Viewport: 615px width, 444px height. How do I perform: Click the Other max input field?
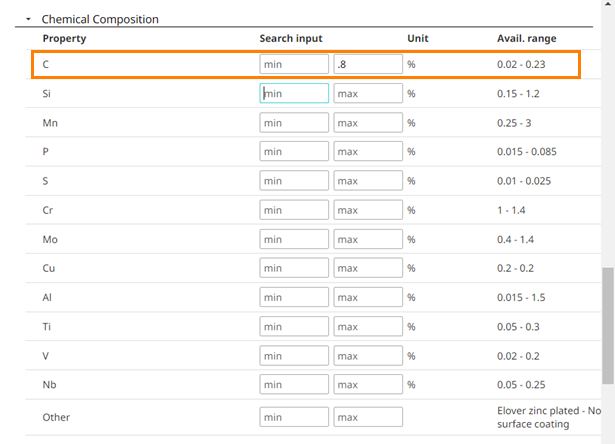[x=368, y=416]
